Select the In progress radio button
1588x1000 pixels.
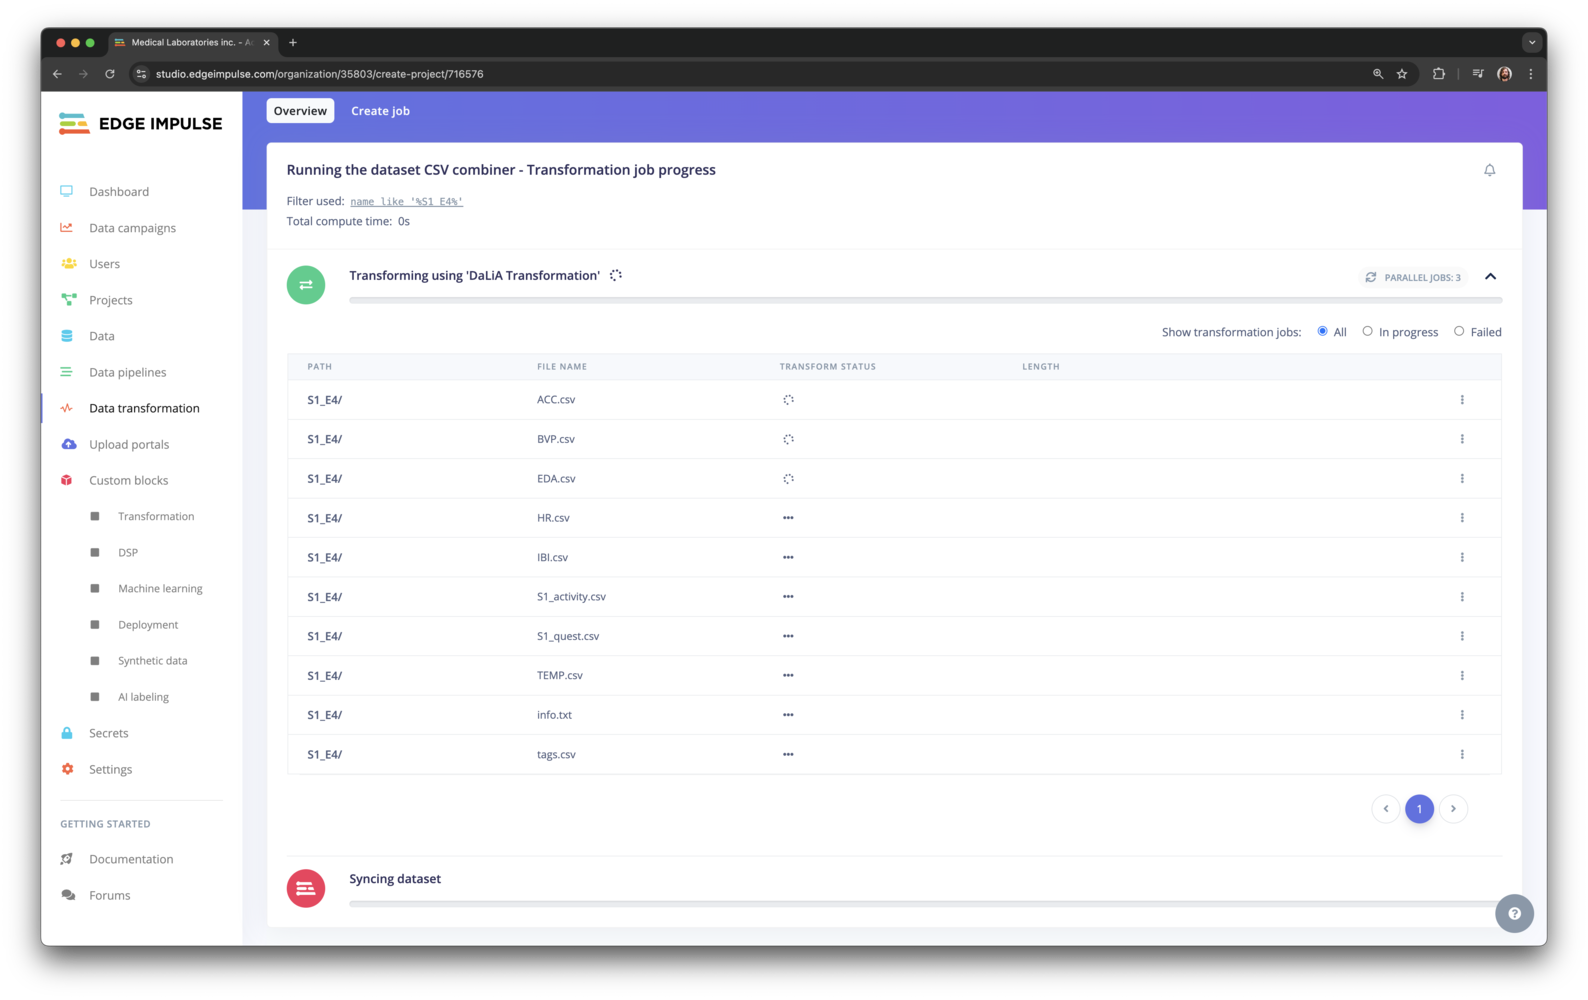click(1367, 331)
